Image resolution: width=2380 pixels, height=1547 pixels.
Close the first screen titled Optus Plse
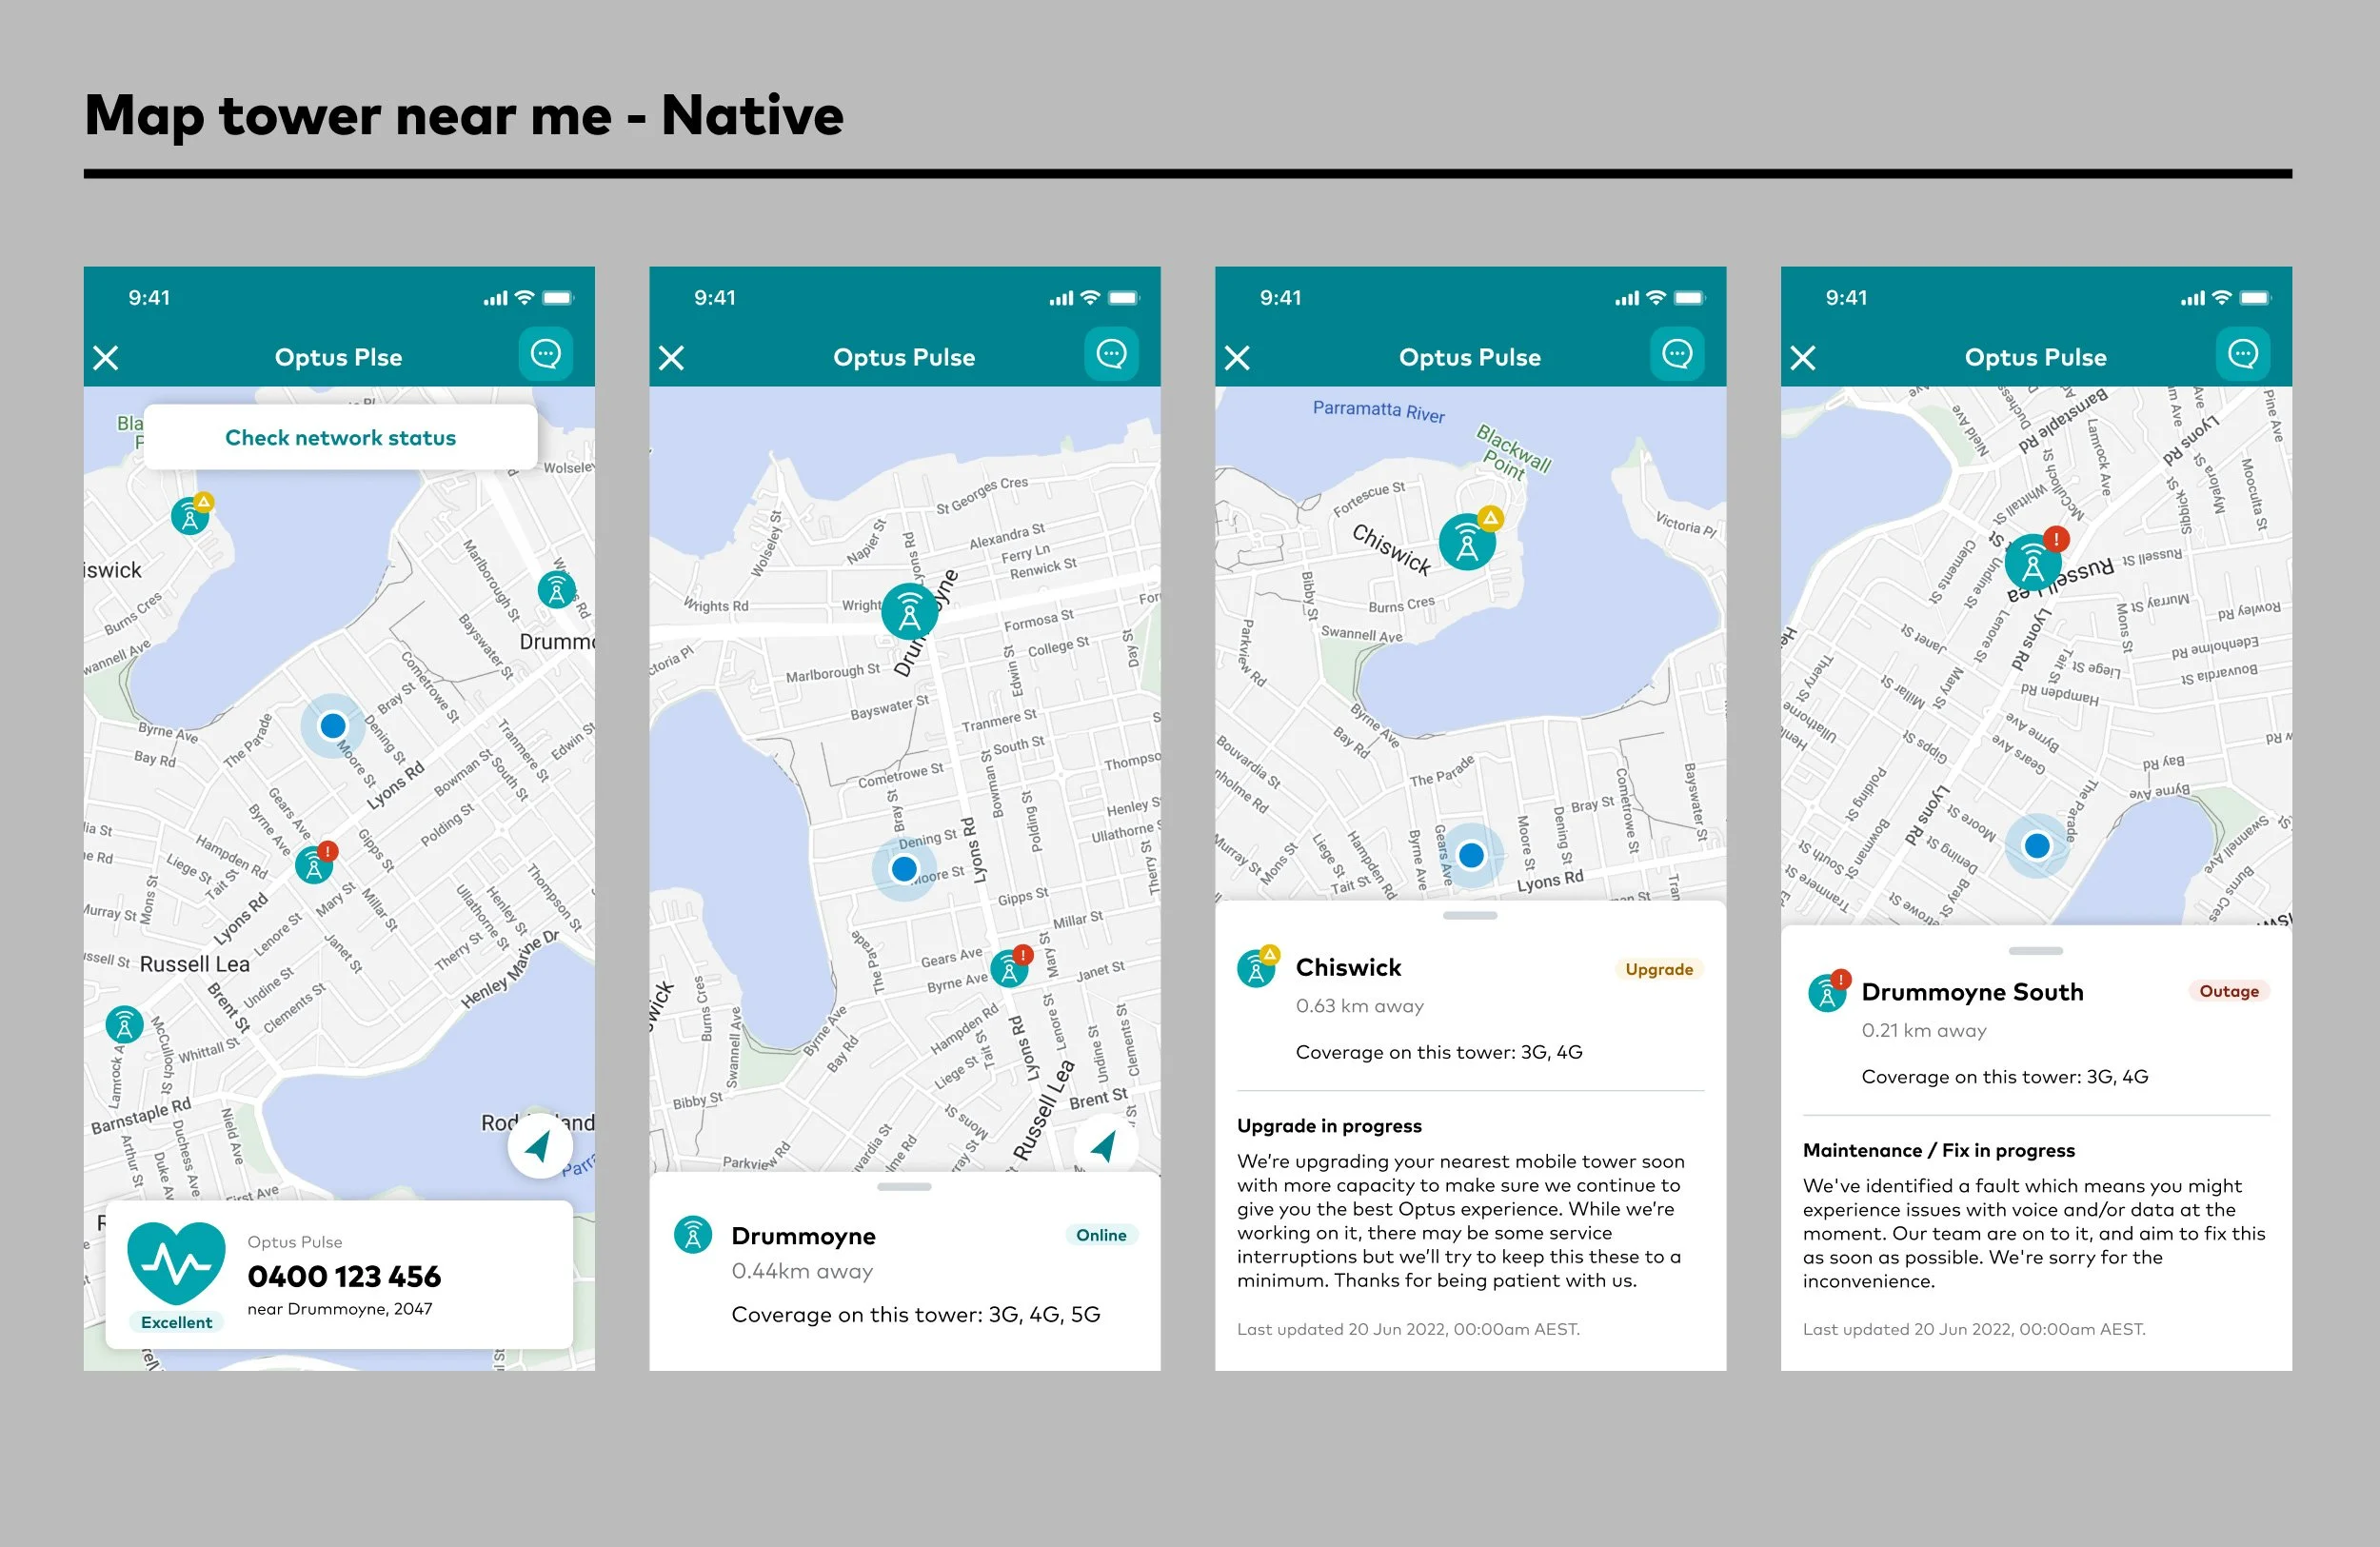(x=106, y=358)
